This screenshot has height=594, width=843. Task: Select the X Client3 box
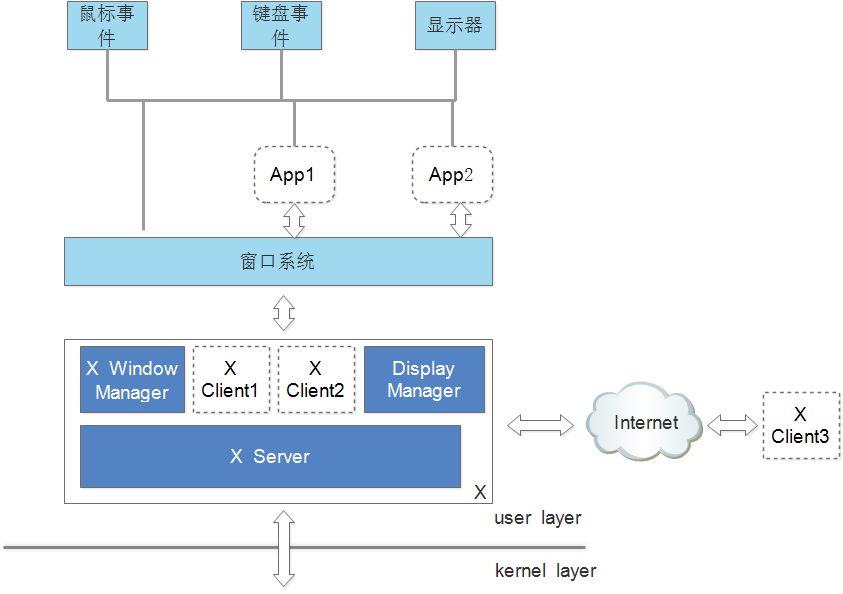coord(801,425)
